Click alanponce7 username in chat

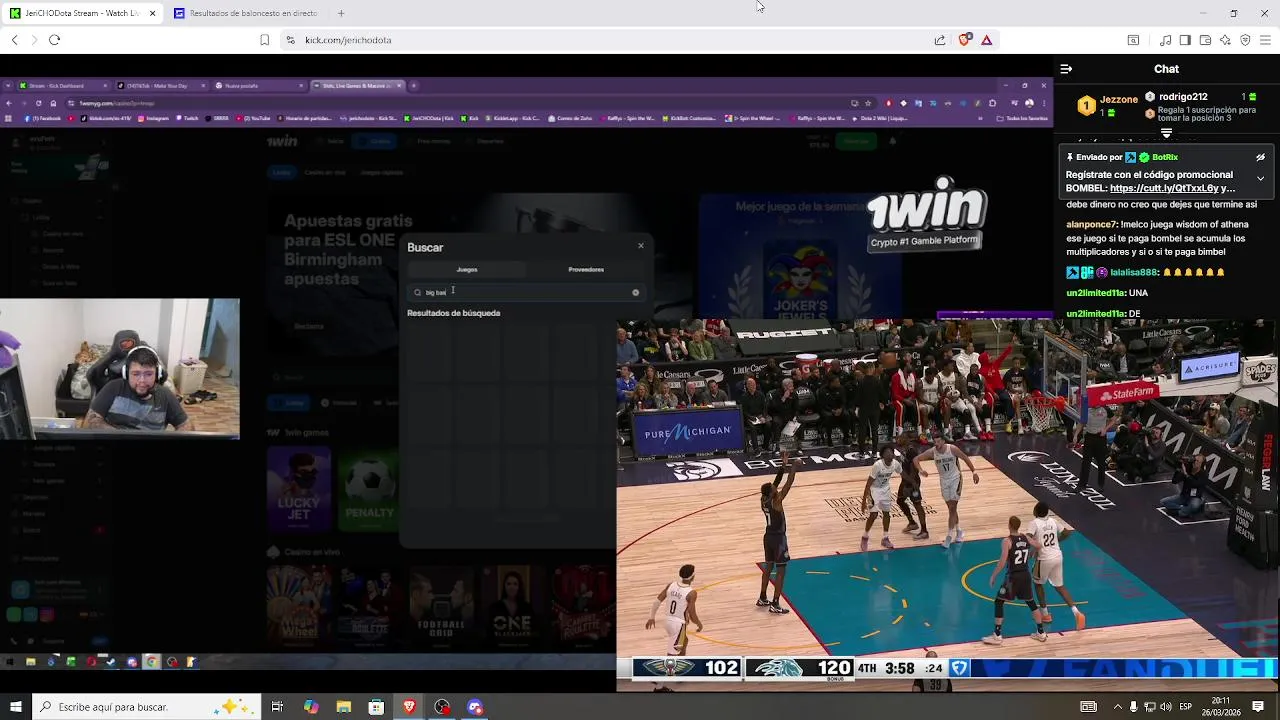[1091, 225]
